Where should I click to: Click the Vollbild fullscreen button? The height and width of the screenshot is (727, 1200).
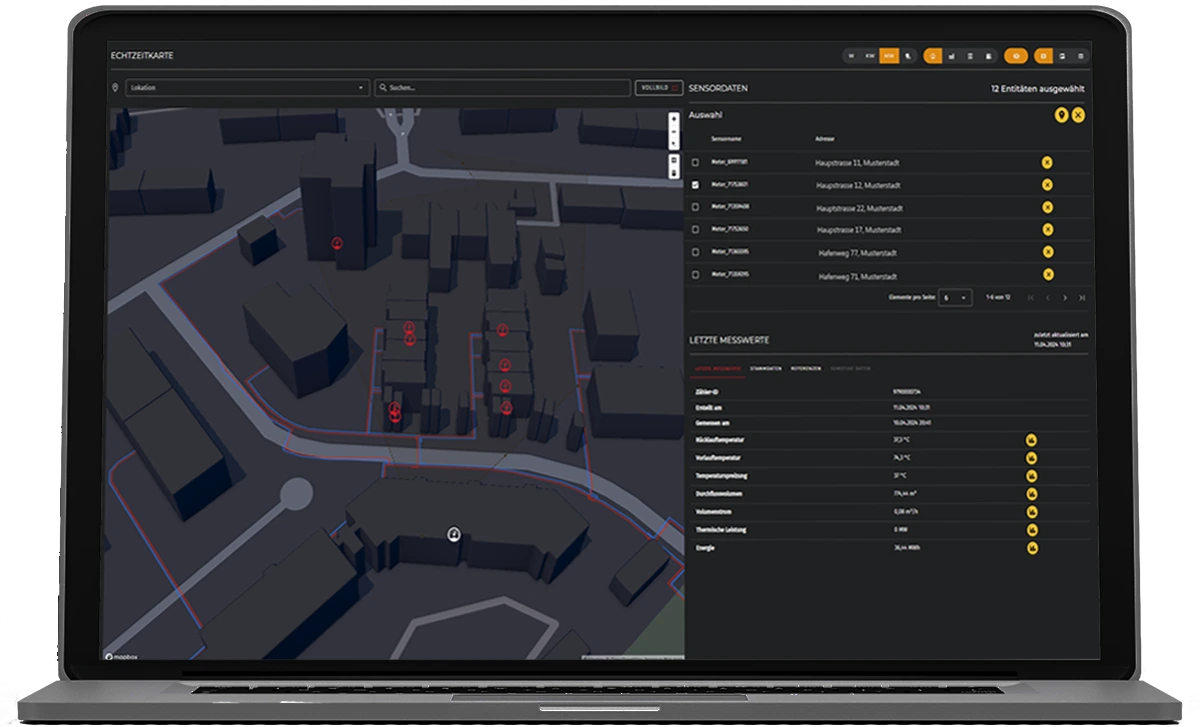[x=658, y=88]
